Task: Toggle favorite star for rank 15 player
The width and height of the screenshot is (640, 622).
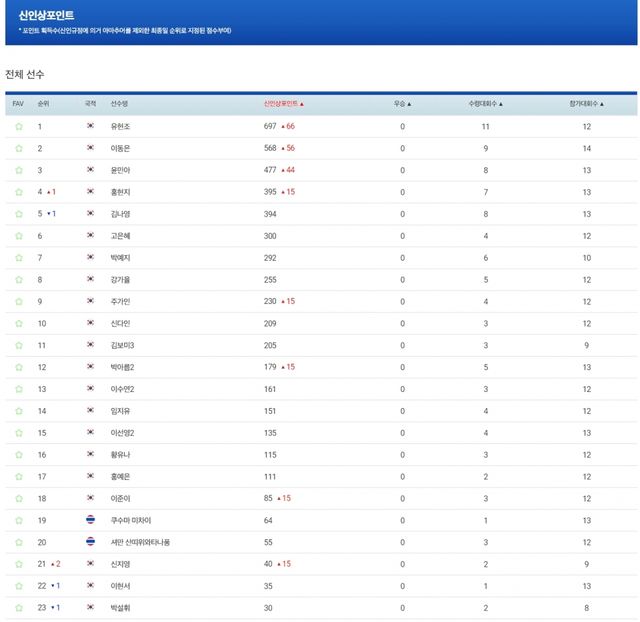Action: click(x=18, y=433)
